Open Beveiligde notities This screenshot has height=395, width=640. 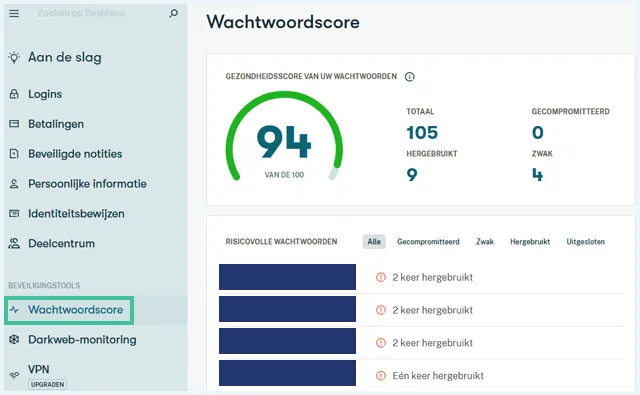[x=75, y=154]
